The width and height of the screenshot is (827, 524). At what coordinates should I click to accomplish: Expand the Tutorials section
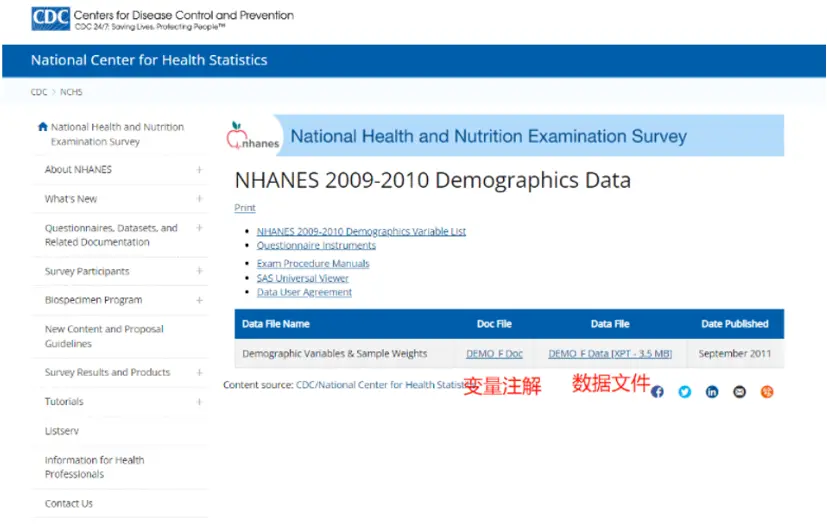199,402
